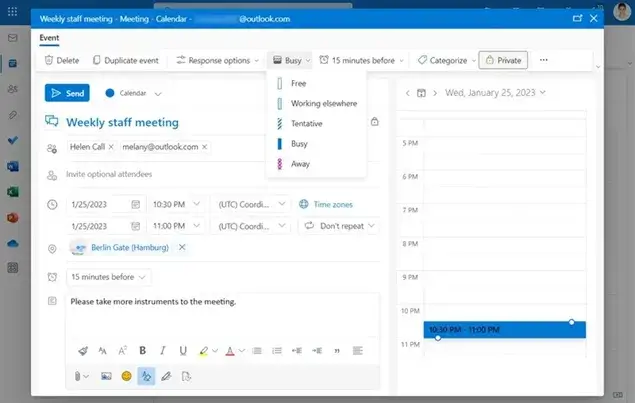Viewport: 635px width, 403px height.
Task: Send the meeting invitation
Action: pos(67,93)
